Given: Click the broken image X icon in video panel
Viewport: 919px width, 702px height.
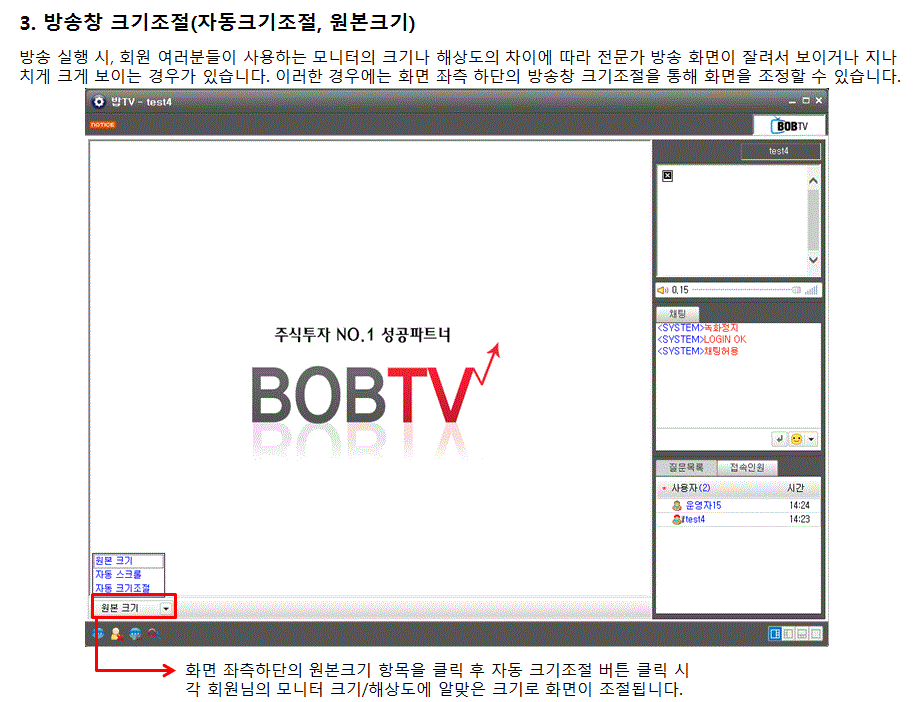Looking at the screenshot, I should (x=667, y=176).
